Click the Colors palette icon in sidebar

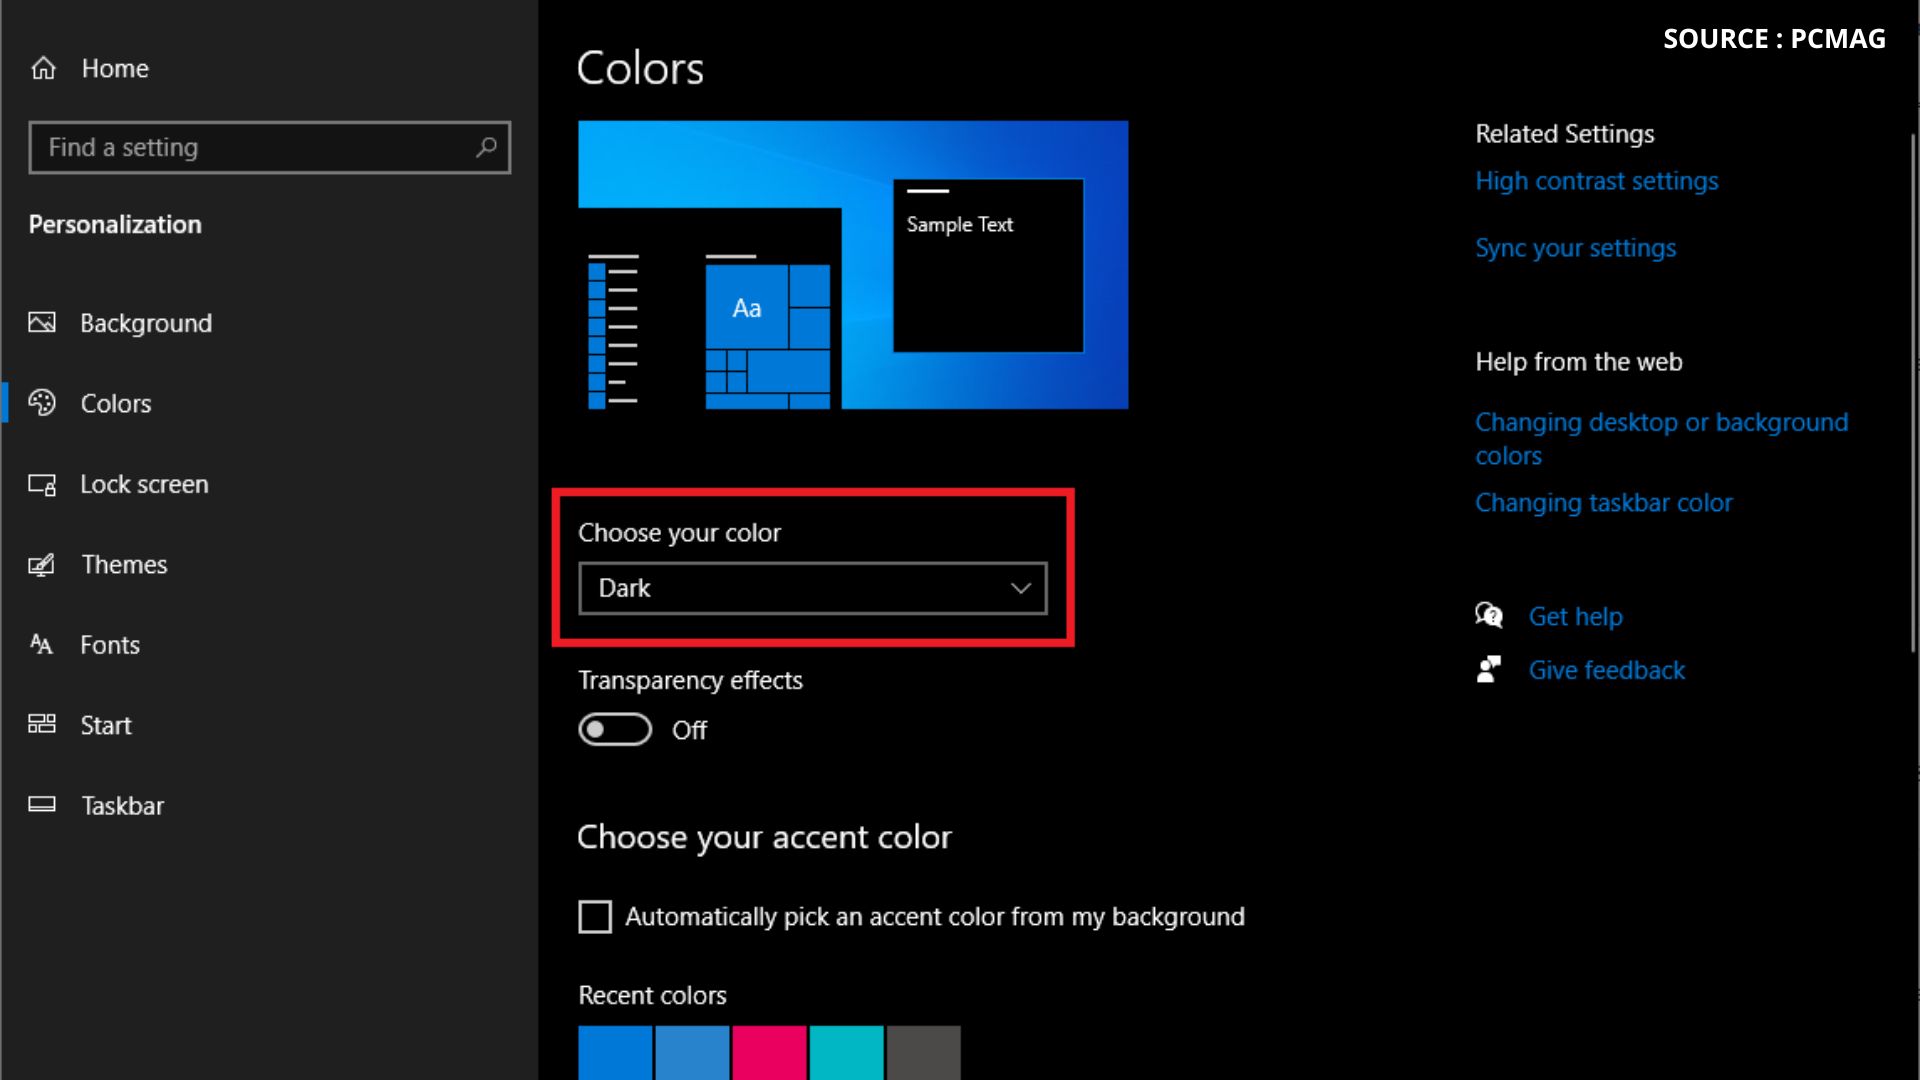(x=42, y=402)
